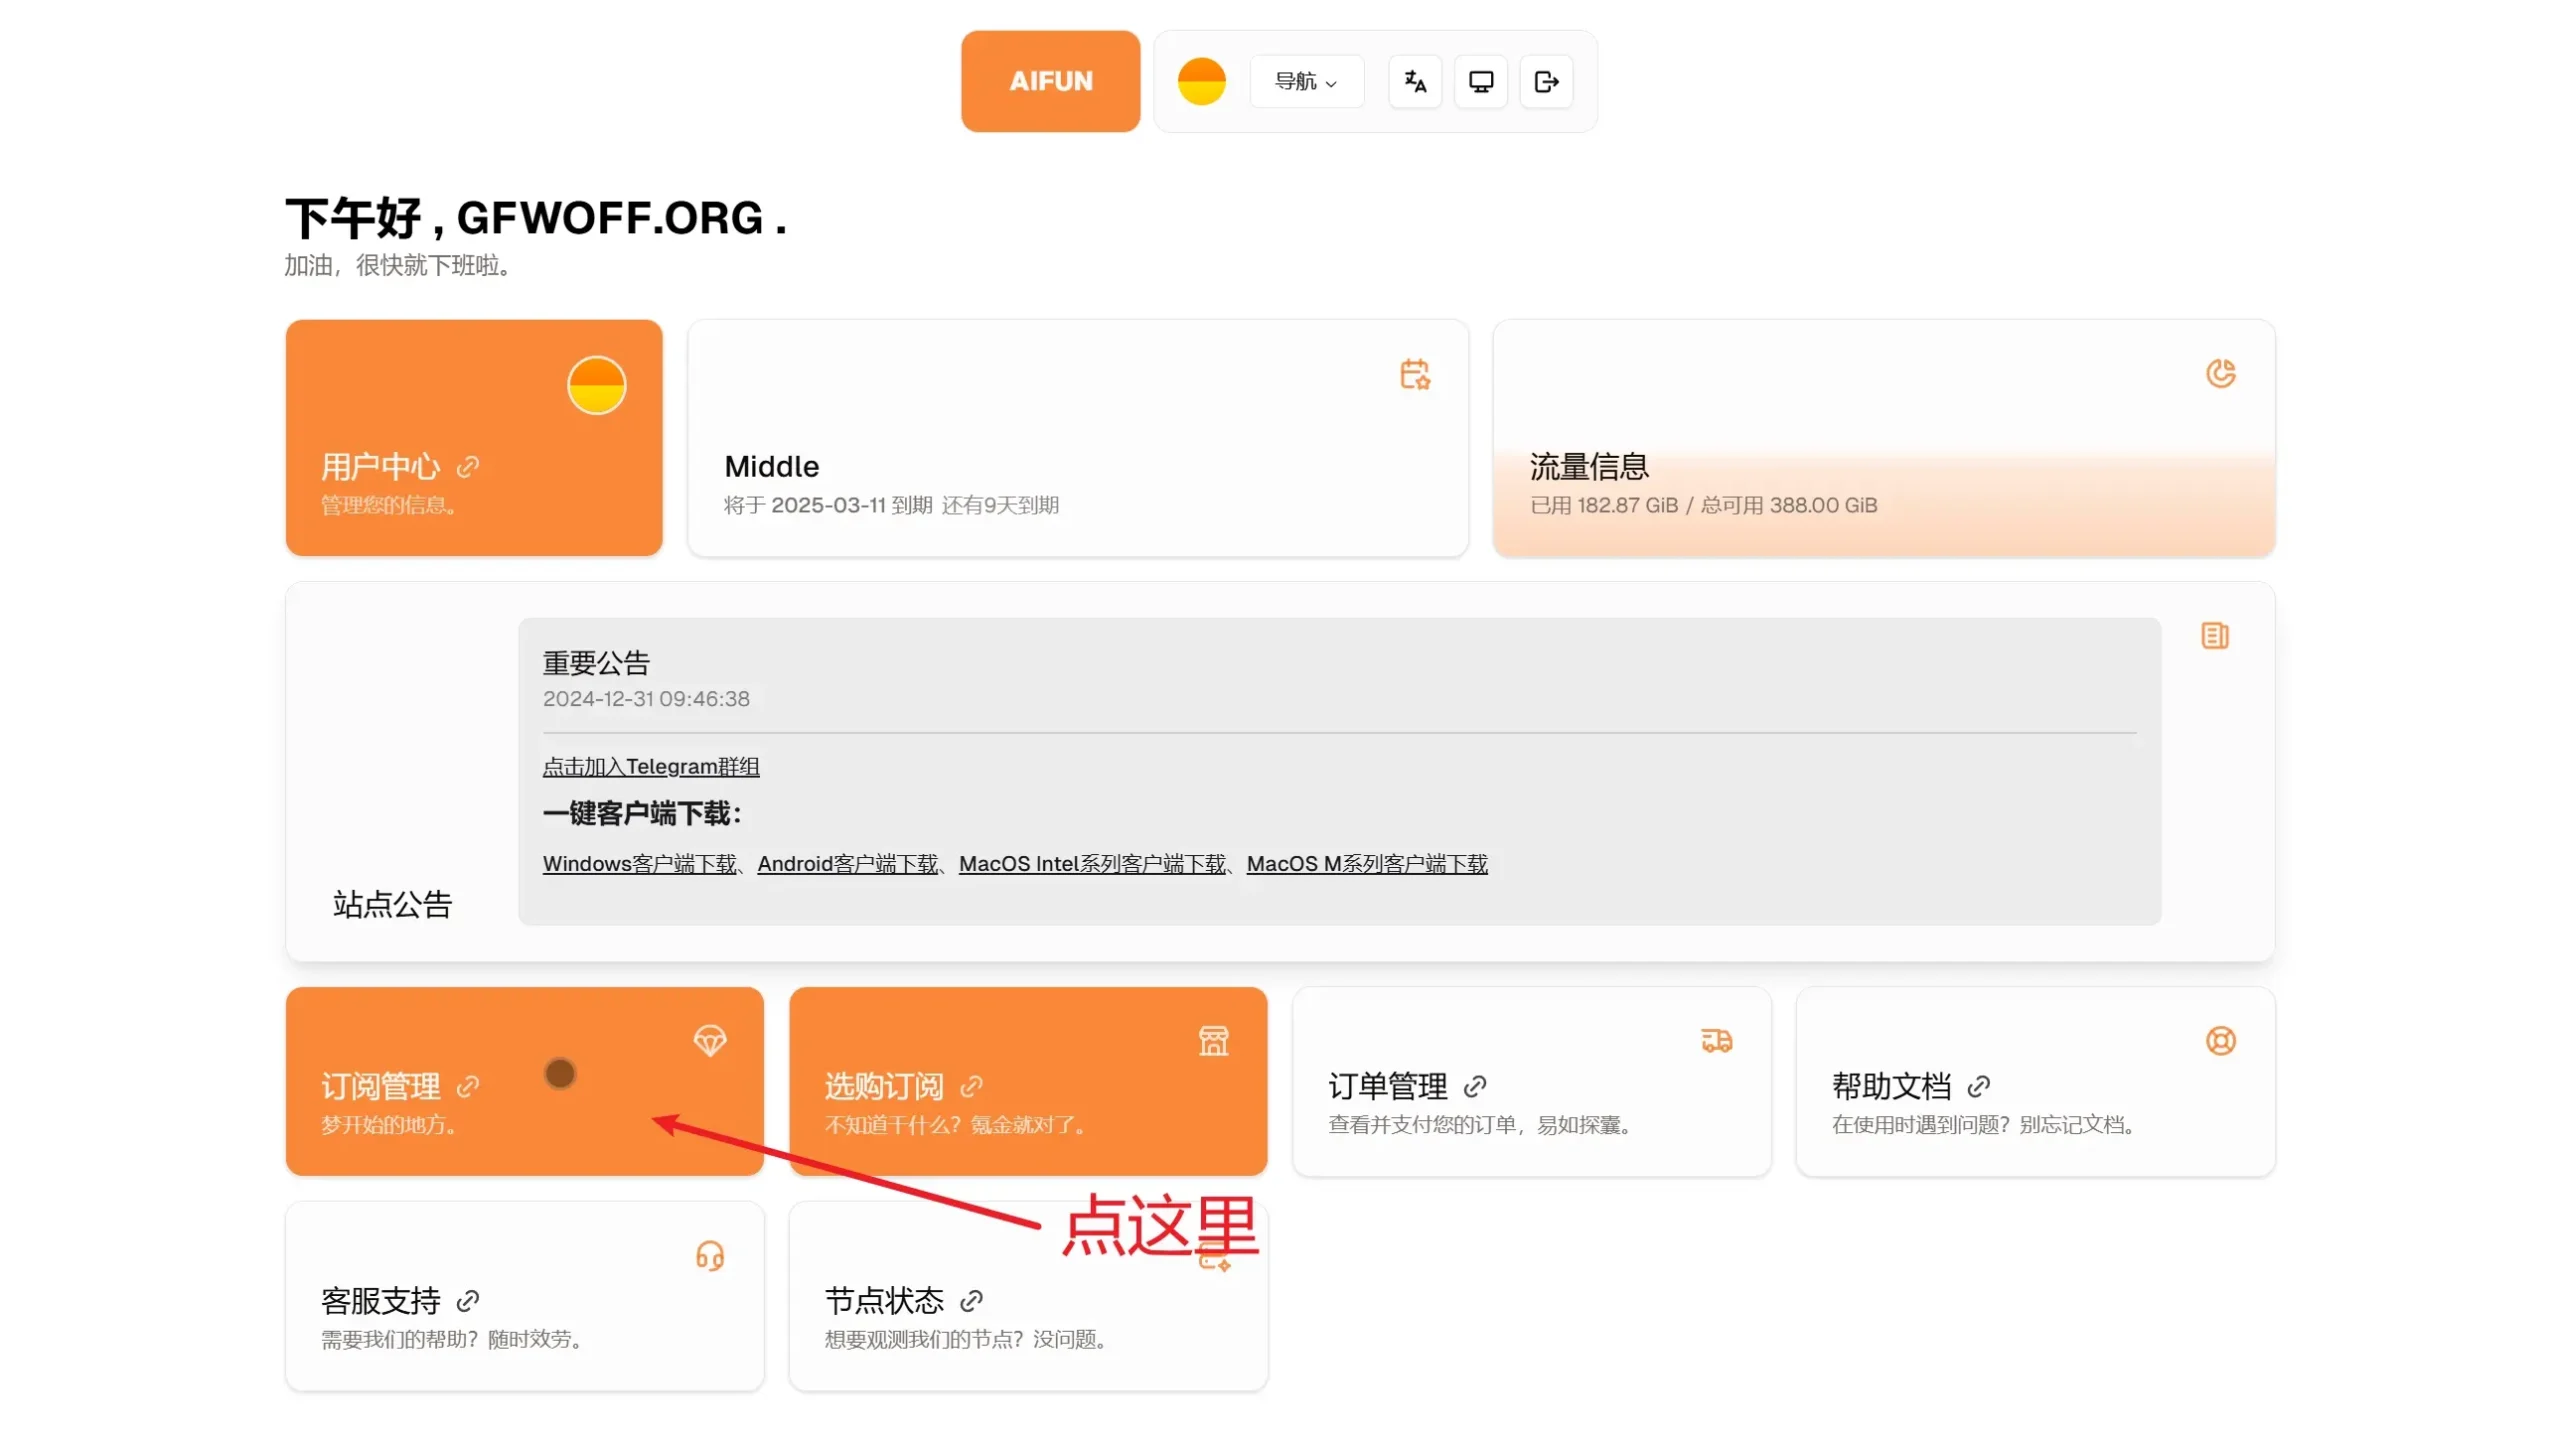This screenshot has width=2560, height=1442.
Task: Click the lifebuoy icon in 帮助文档 card
Action: tap(2220, 1041)
